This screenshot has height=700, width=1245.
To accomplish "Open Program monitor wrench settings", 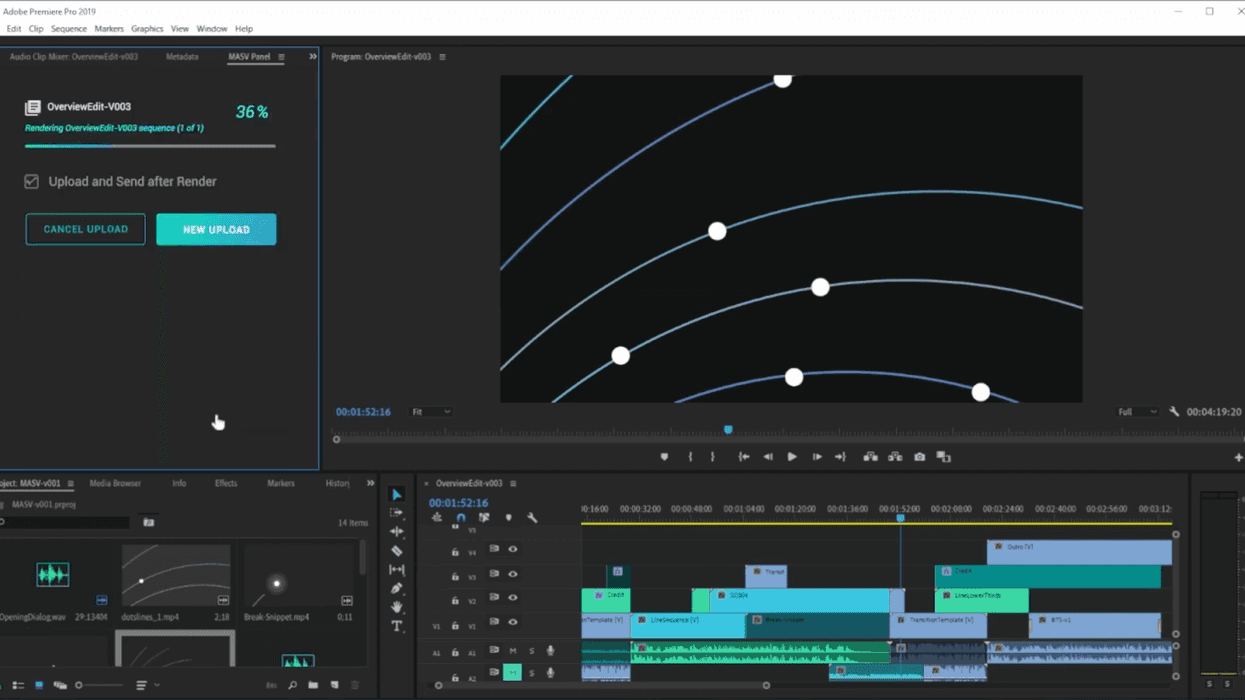I will click(1175, 412).
